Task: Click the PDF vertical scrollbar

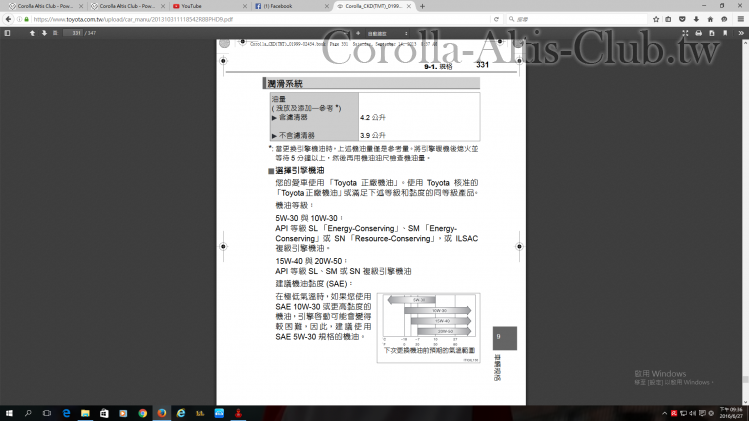Action: point(745,222)
